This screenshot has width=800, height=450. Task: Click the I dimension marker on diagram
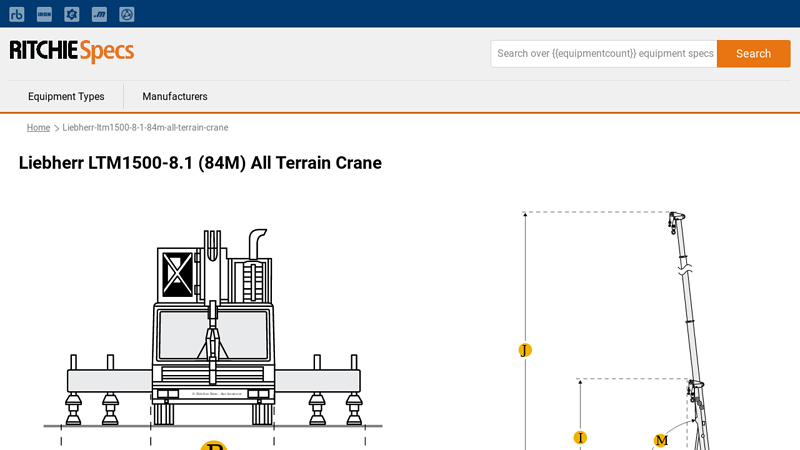[580, 438]
